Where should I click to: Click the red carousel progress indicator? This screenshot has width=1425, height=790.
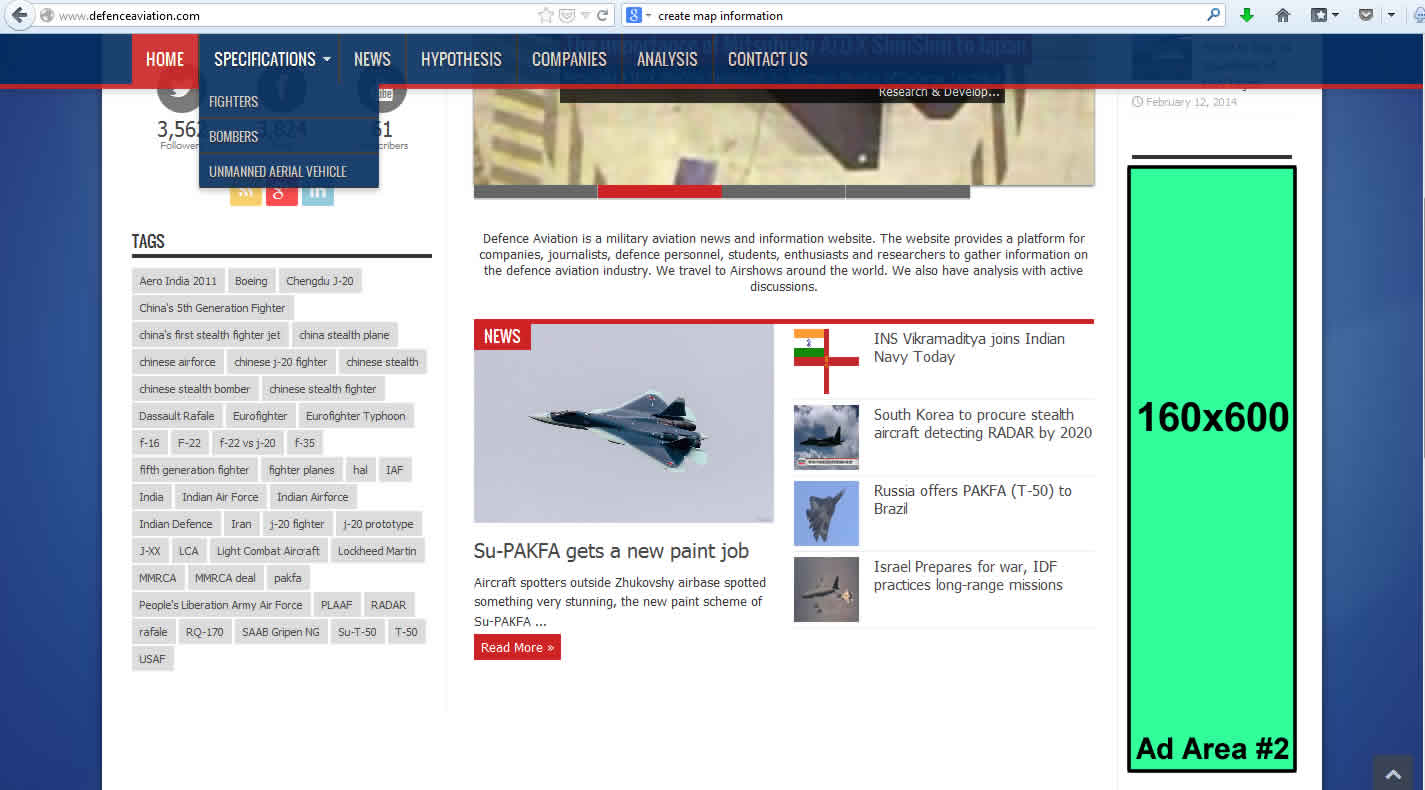(x=660, y=191)
